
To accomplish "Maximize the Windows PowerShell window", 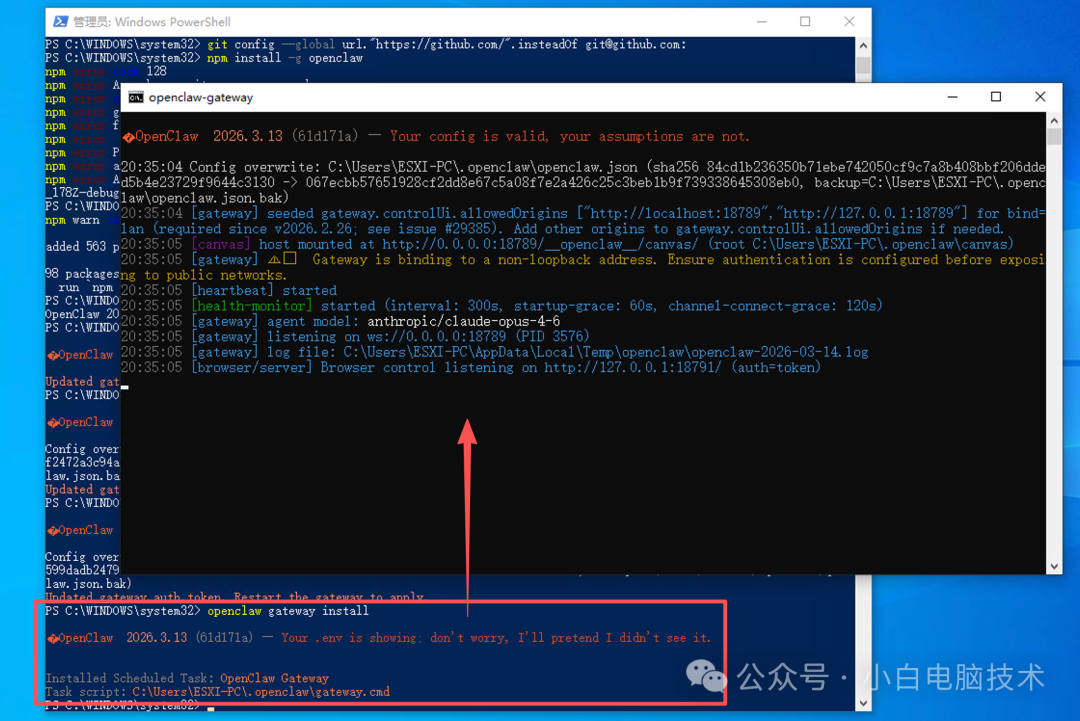I will 805,22.
